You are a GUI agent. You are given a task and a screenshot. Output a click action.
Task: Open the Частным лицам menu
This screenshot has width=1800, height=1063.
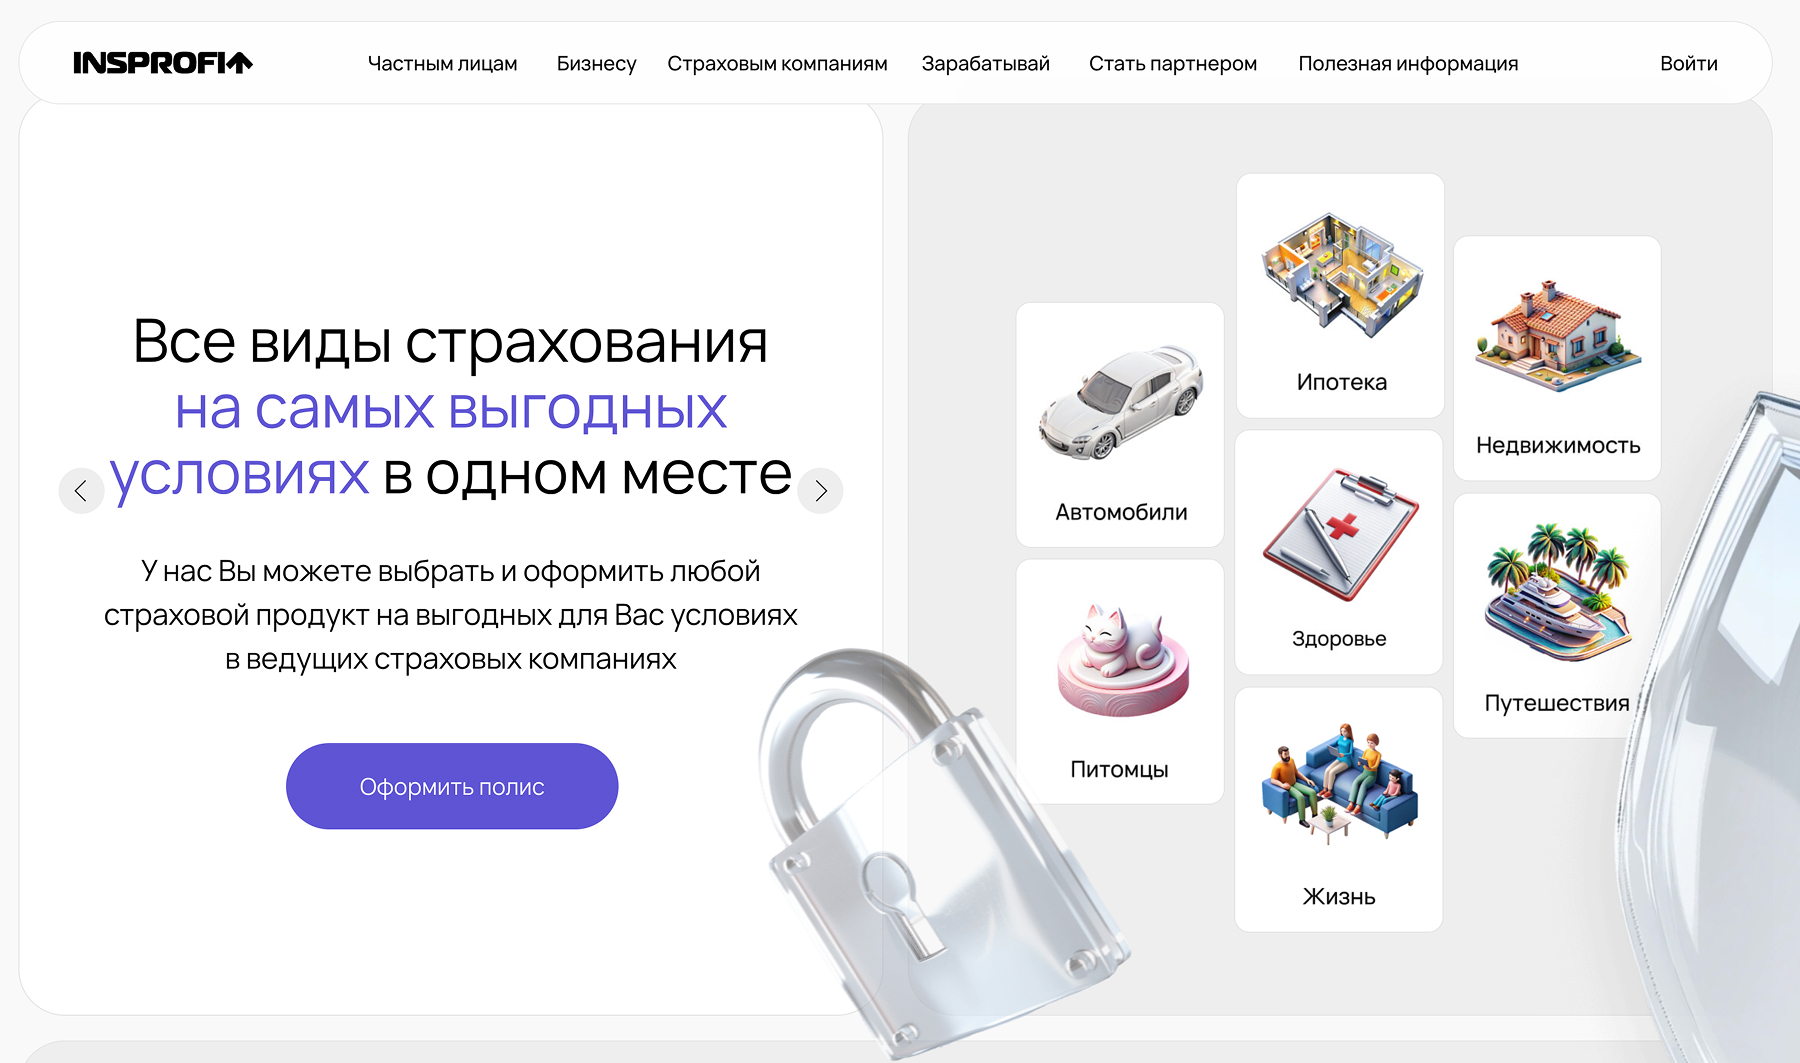[x=443, y=64]
